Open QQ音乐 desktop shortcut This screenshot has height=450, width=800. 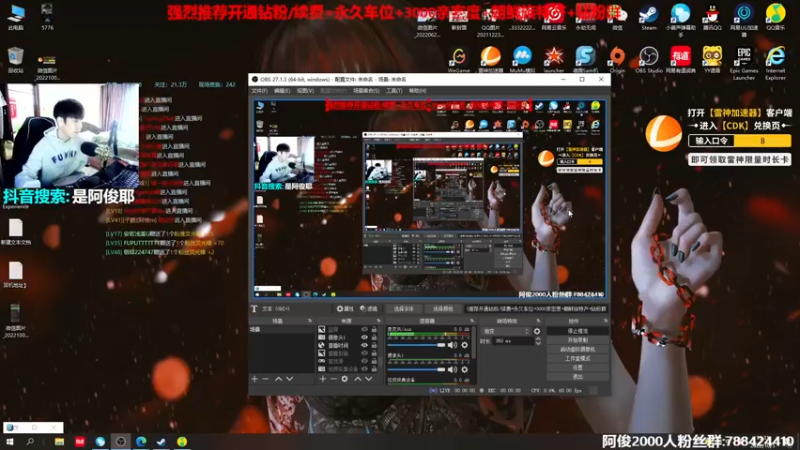(776, 17)
